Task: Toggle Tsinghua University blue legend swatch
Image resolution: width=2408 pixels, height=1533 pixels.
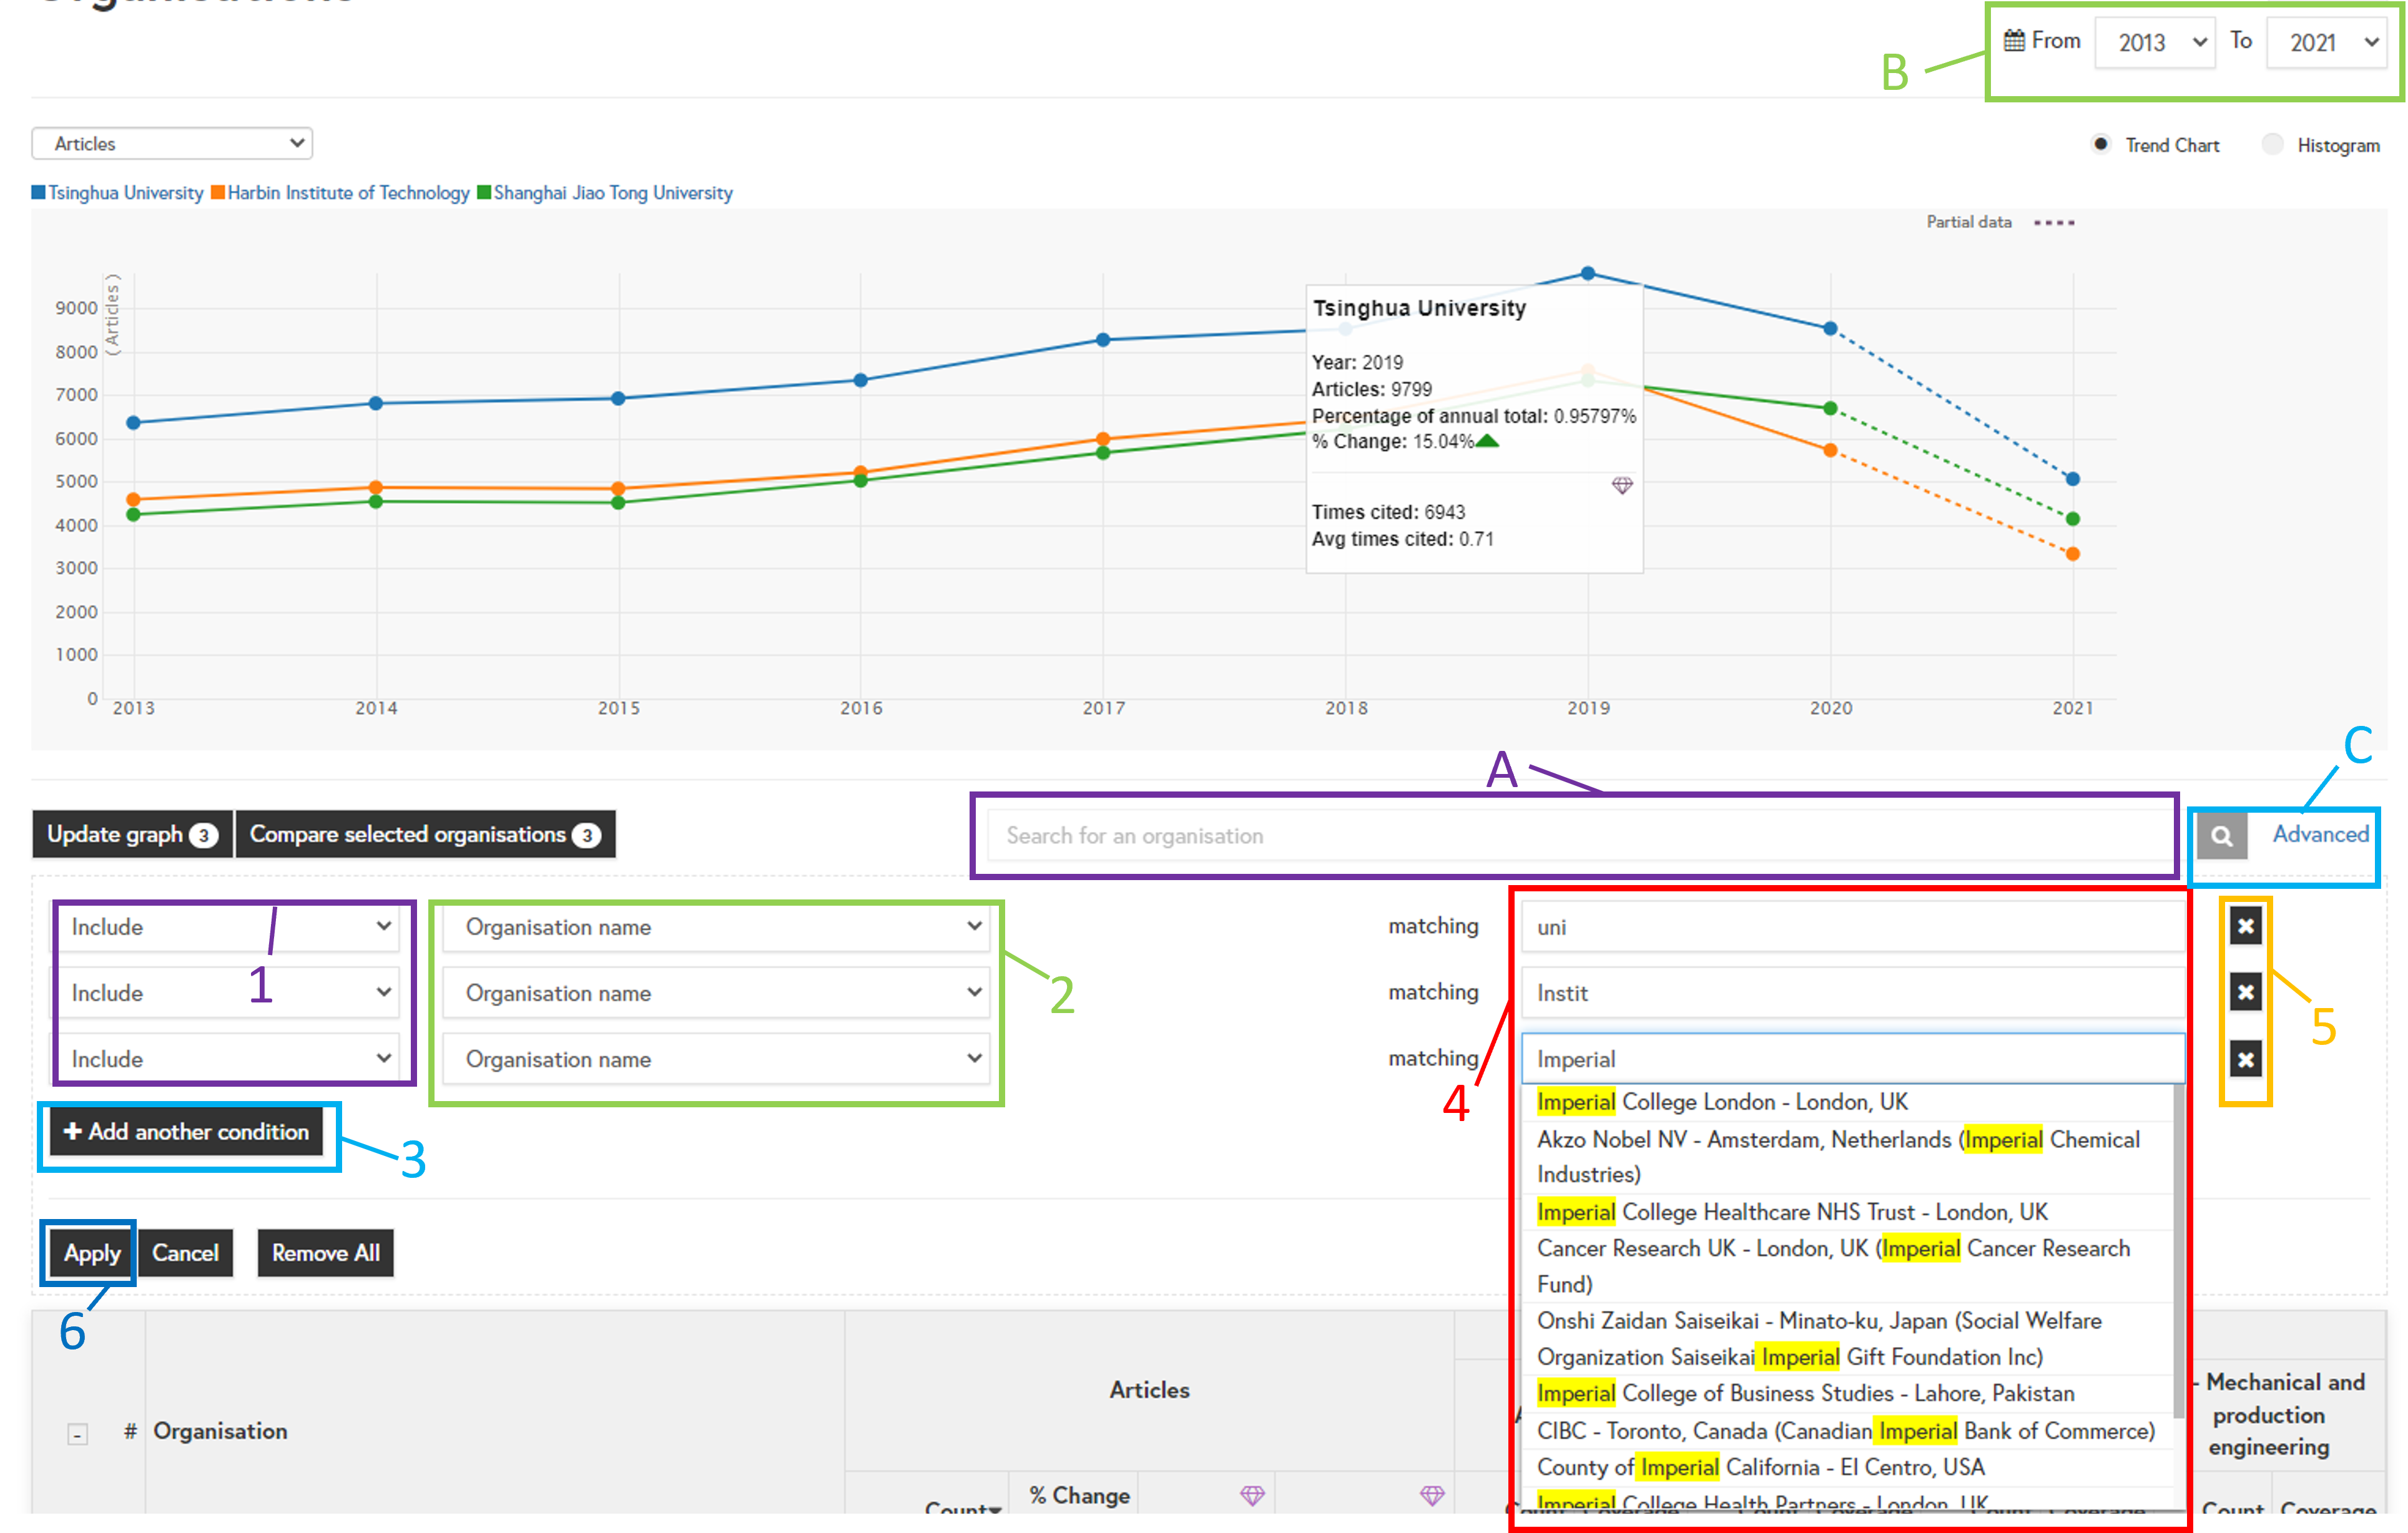Action: [x=39, y=192]
